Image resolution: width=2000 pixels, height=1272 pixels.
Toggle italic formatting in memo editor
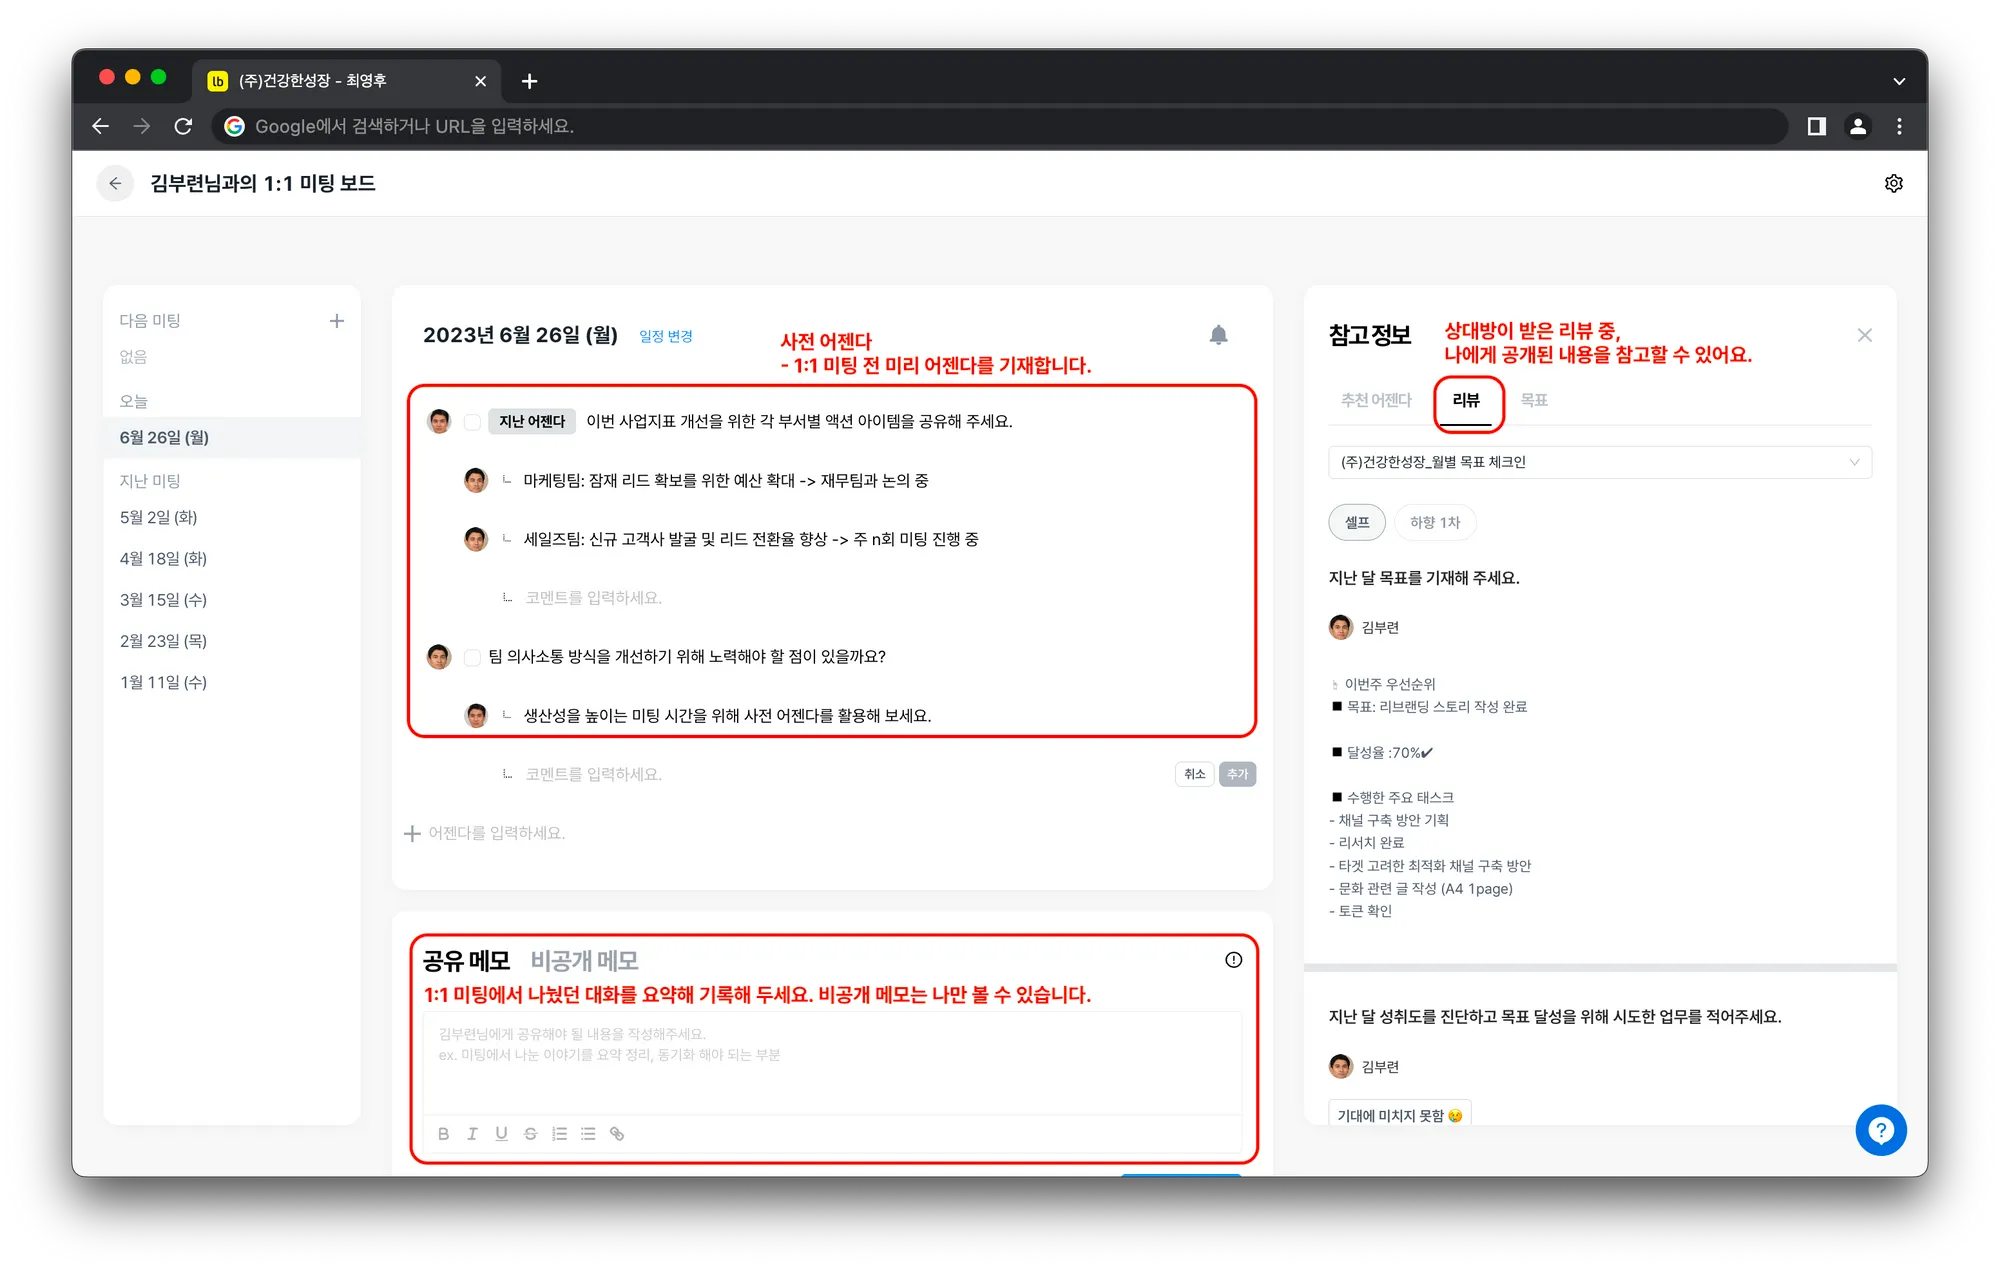tap(472, 1134)
